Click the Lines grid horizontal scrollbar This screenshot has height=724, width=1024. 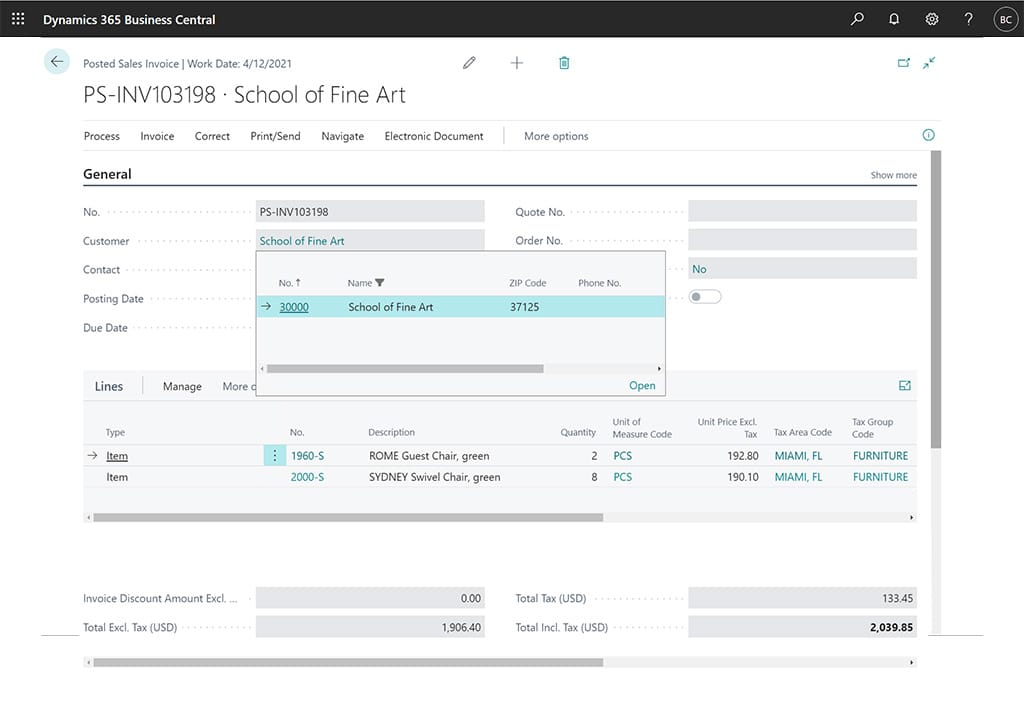[x=348, y=517]
